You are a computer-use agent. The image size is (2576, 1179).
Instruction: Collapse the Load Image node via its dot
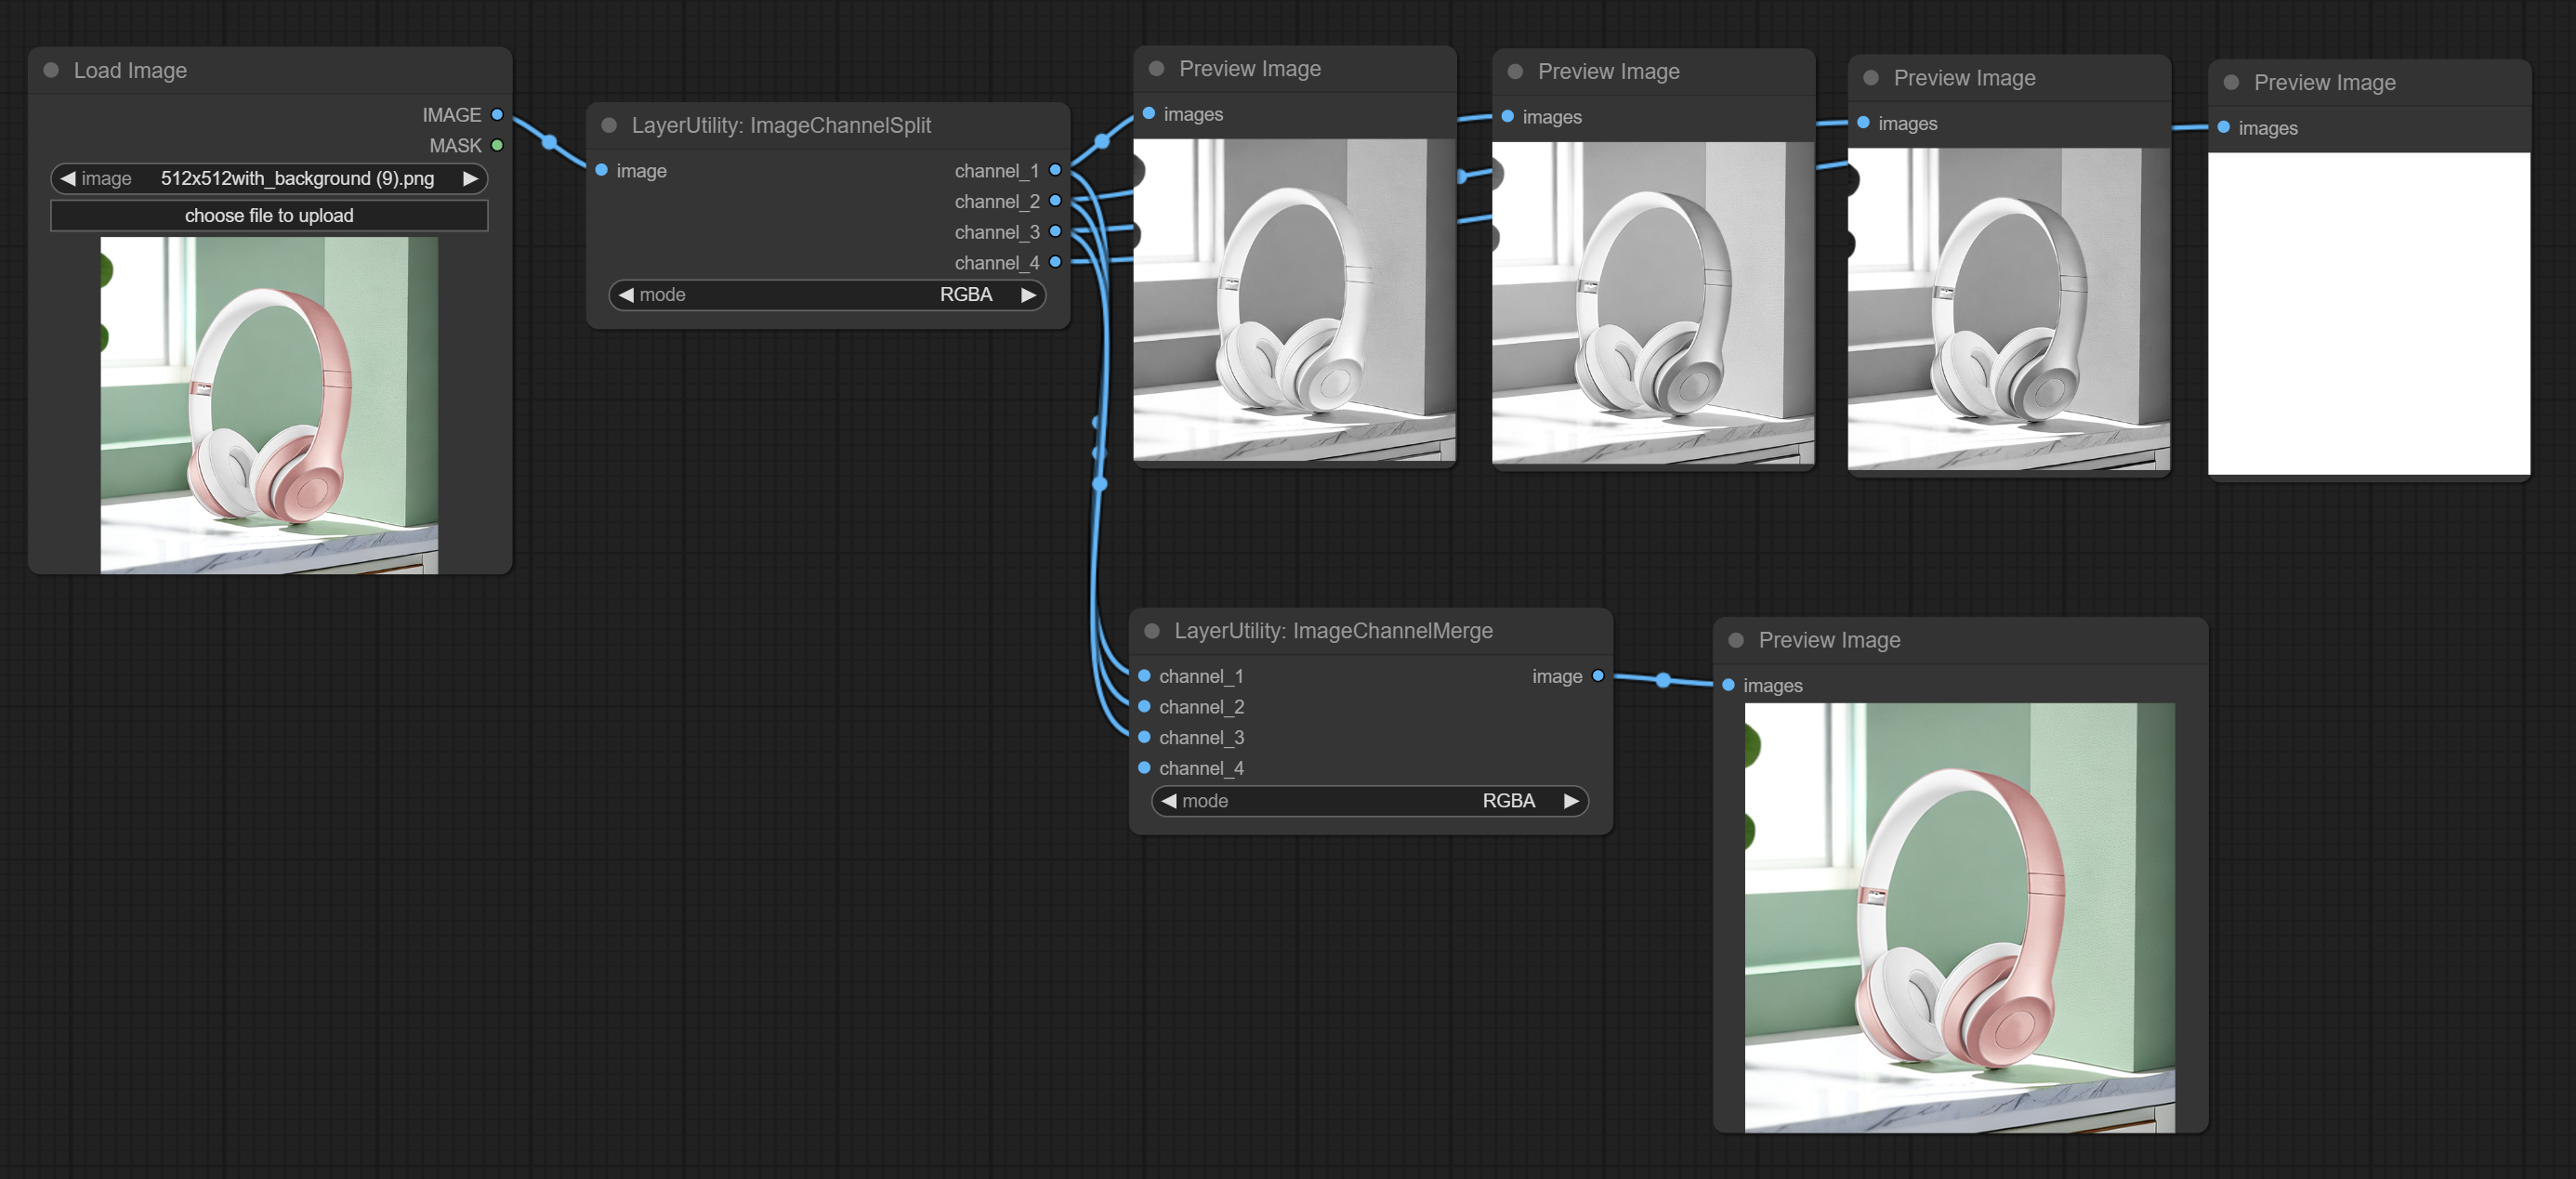(51, 71)
